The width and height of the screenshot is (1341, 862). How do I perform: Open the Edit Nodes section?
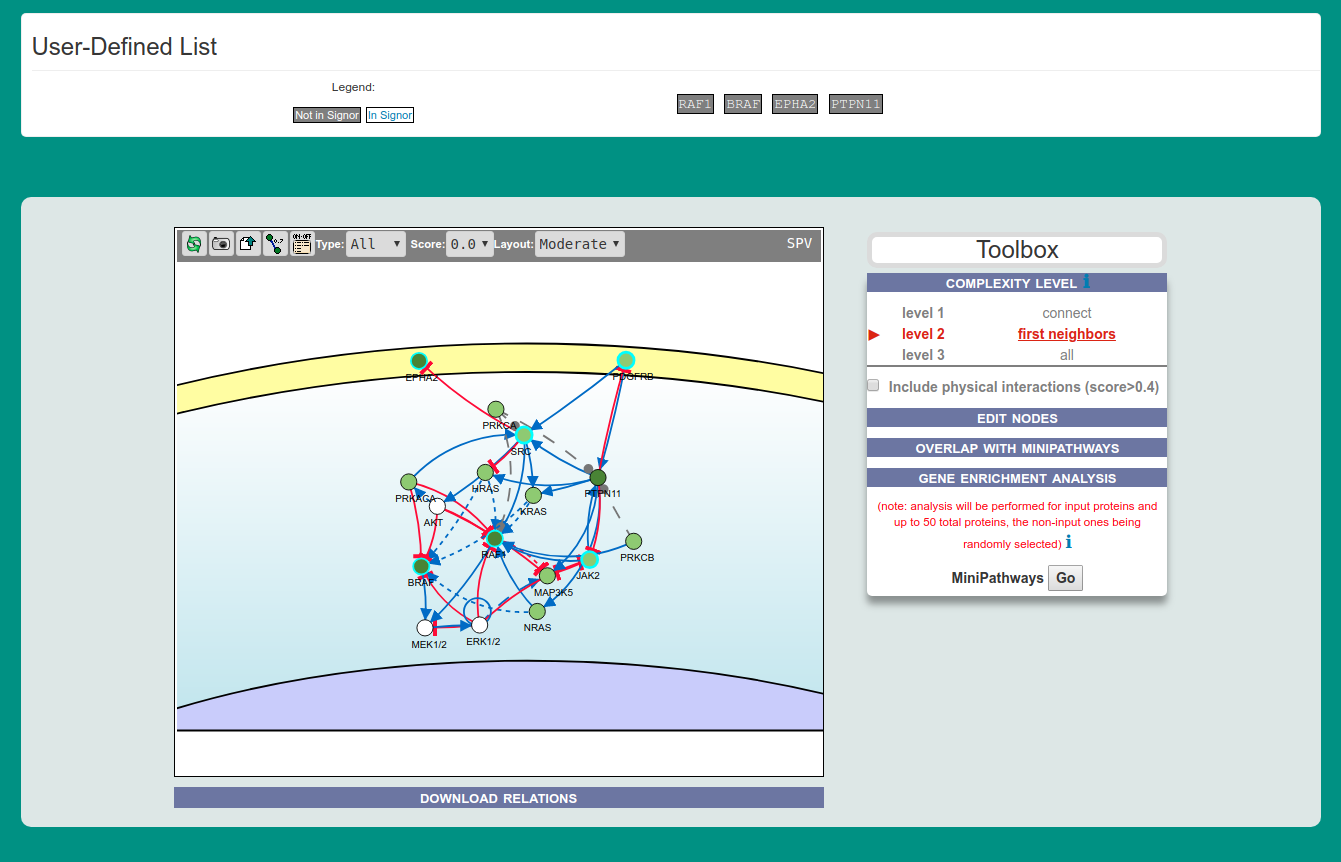click(x=1017, y=418)
